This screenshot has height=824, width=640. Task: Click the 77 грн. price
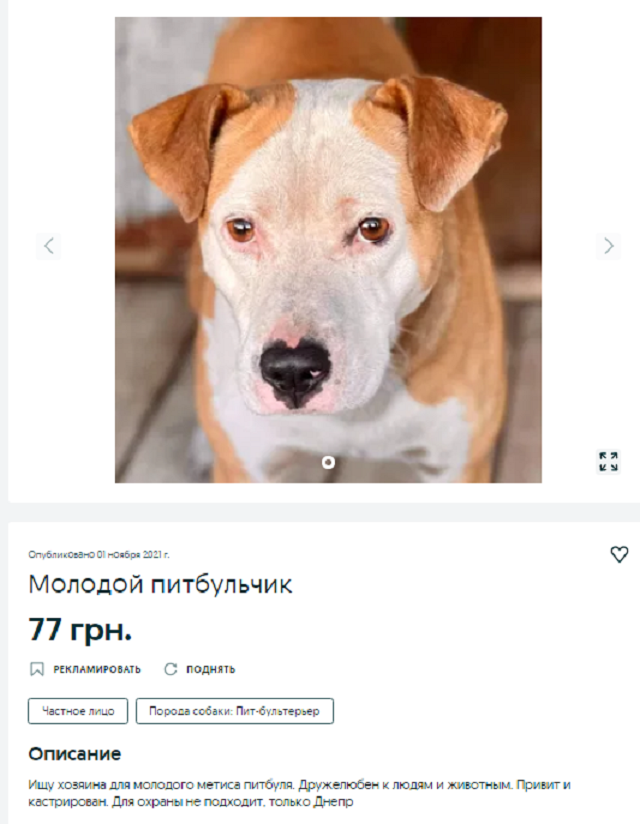(80, 630)
